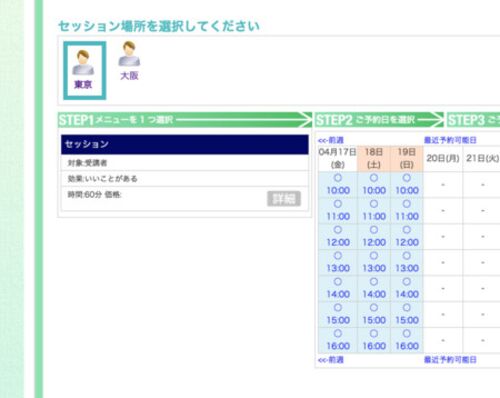Click the STEP2 ご予約日を選択 banner
500x398 pixels.
point(379,120)
